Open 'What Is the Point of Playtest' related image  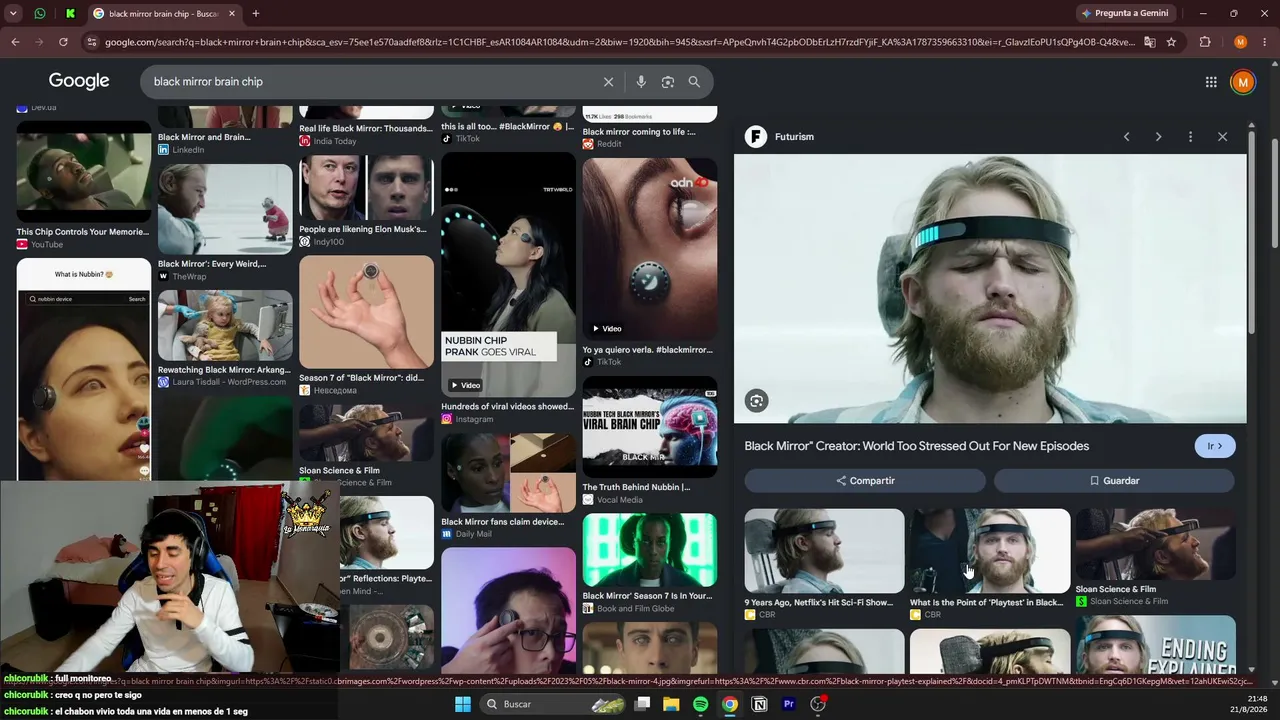pyautogui.click(x=990, y=551)
